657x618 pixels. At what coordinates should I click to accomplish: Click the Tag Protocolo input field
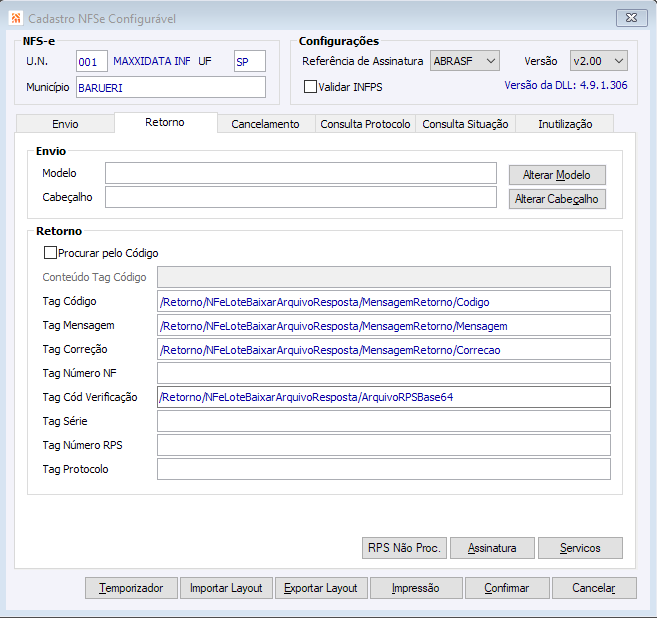pyautogui.click(x=383, y=469)
